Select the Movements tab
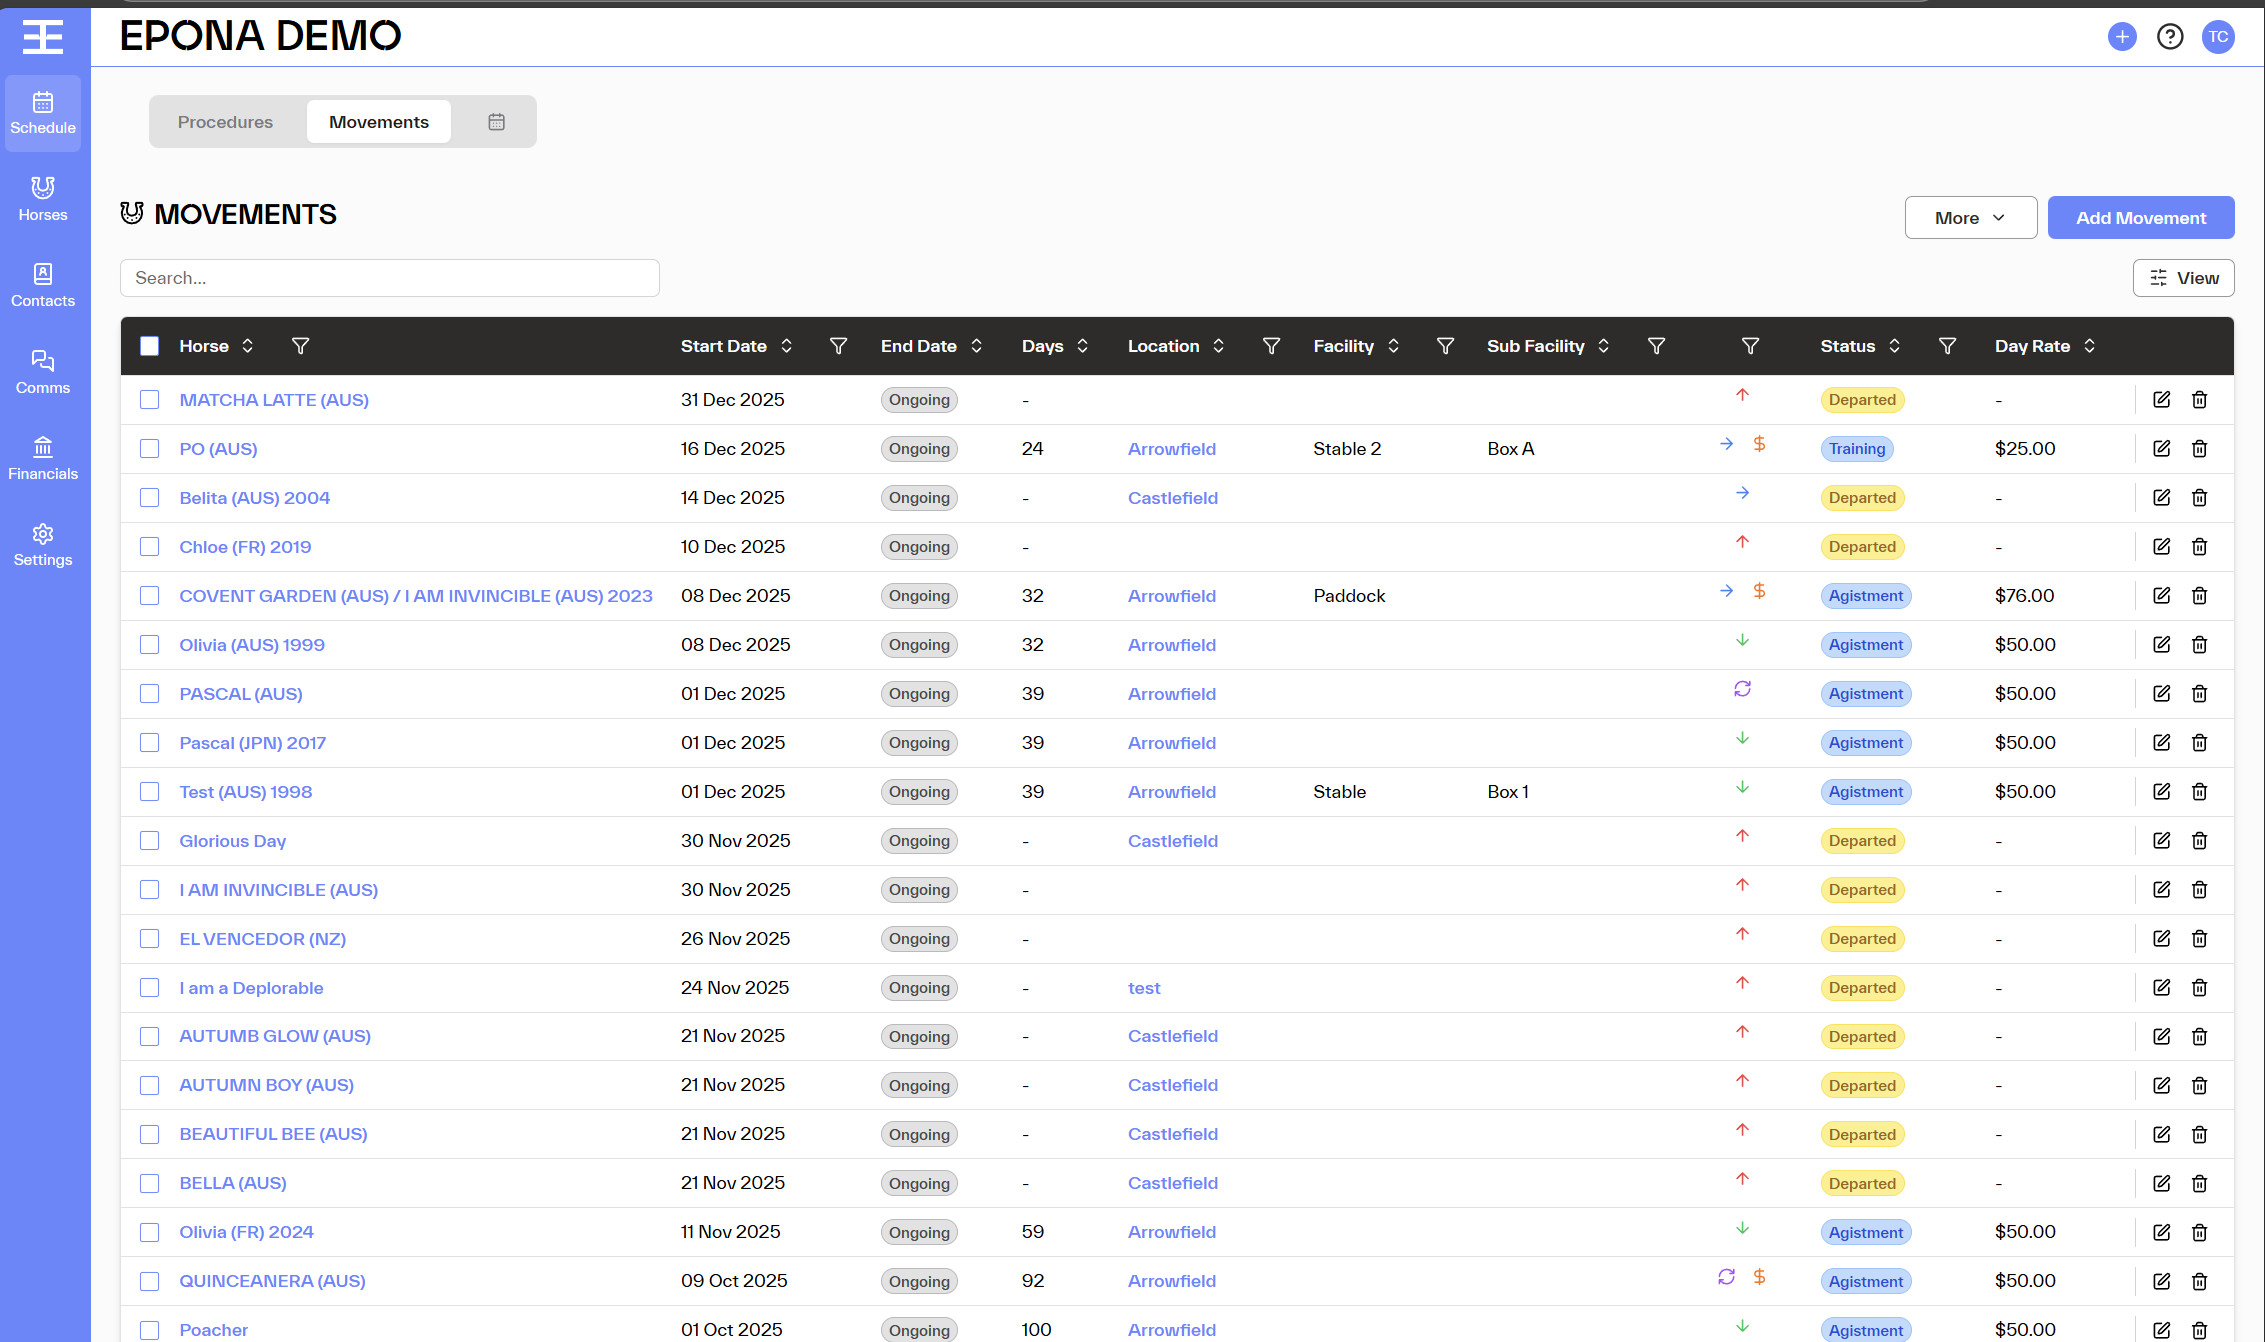Viewport: 2265px width, 1342px height. pos(378,122)
